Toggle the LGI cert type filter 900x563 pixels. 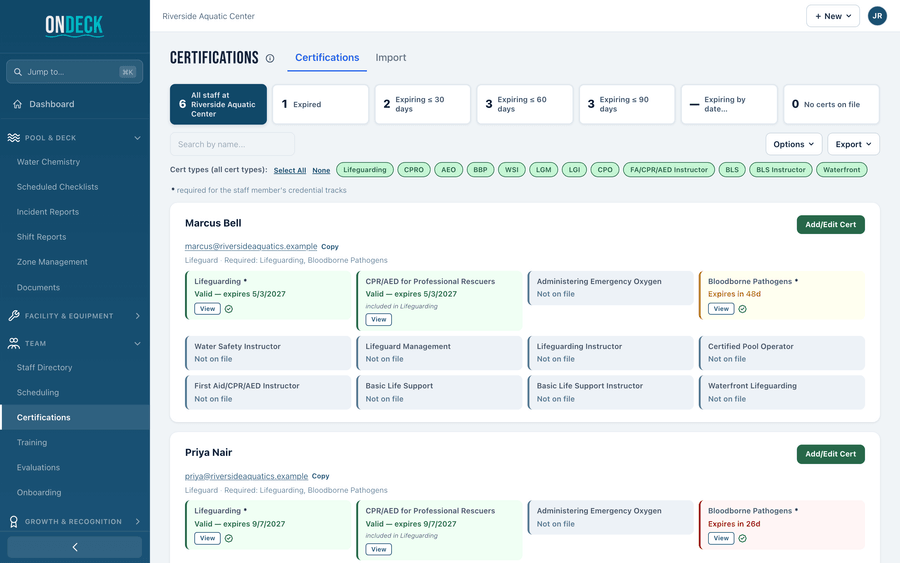[x=574, y=170]
